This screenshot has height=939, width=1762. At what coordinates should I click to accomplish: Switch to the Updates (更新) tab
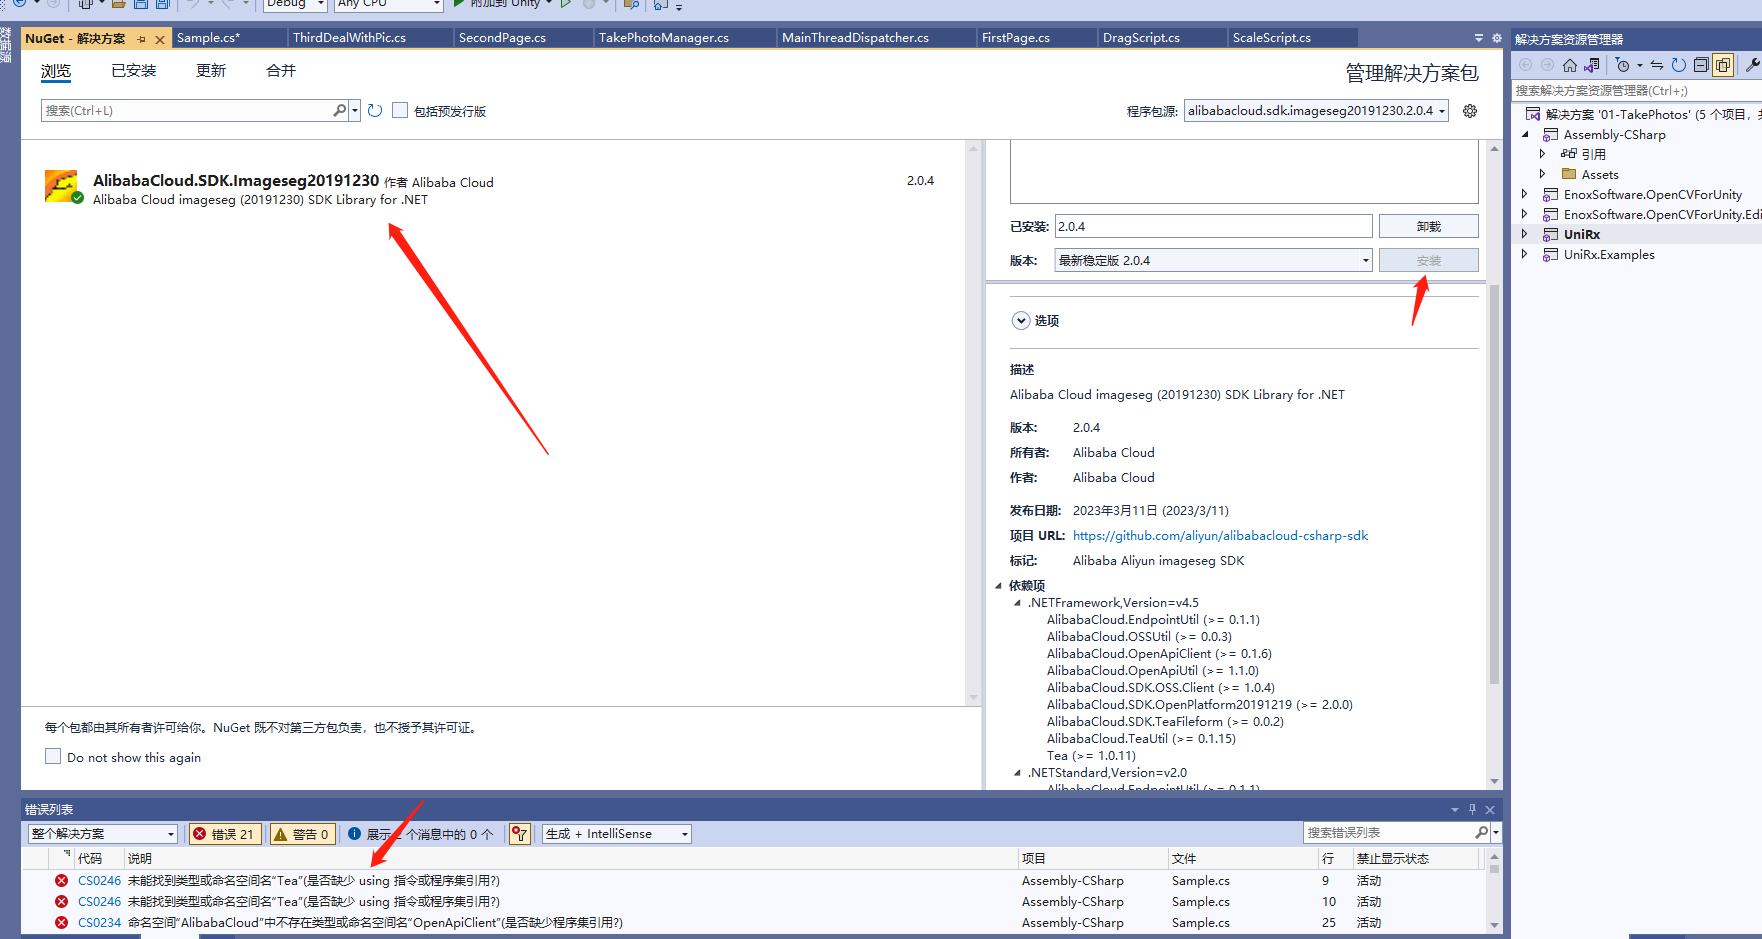(x=211, y=71)
